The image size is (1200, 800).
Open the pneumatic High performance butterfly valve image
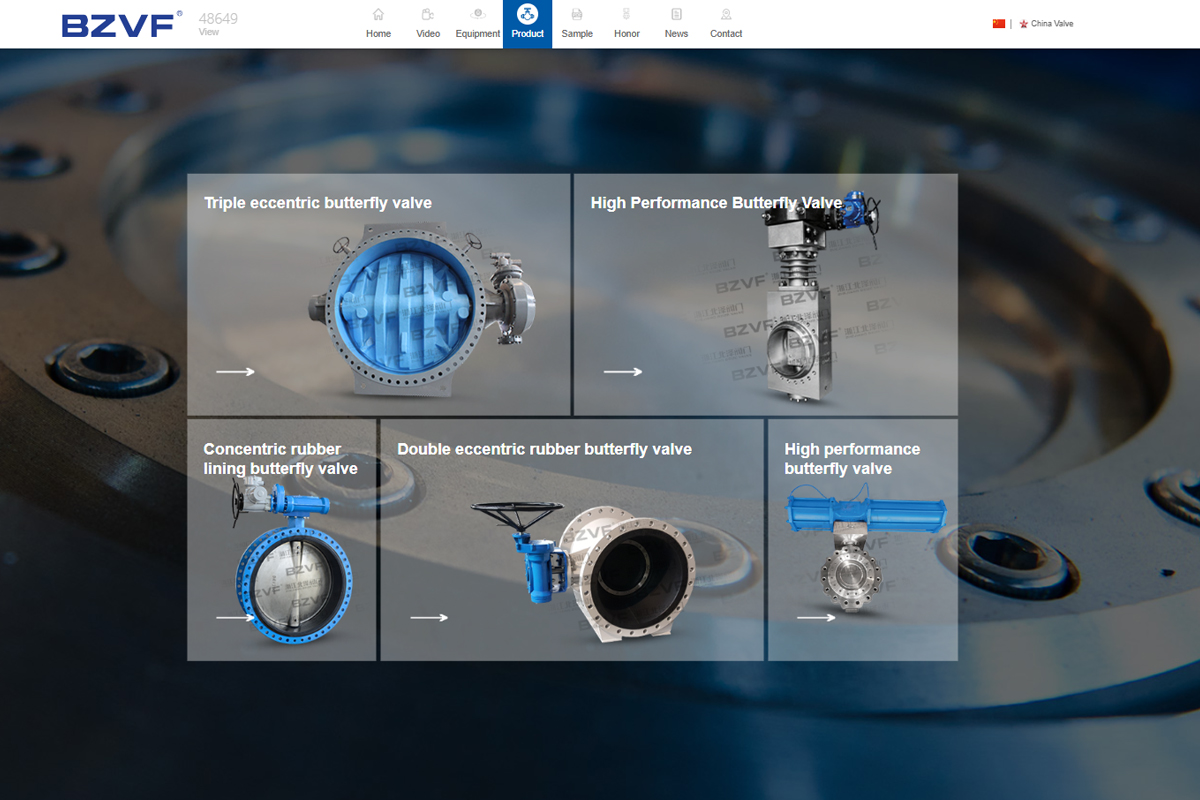point(860,550)
